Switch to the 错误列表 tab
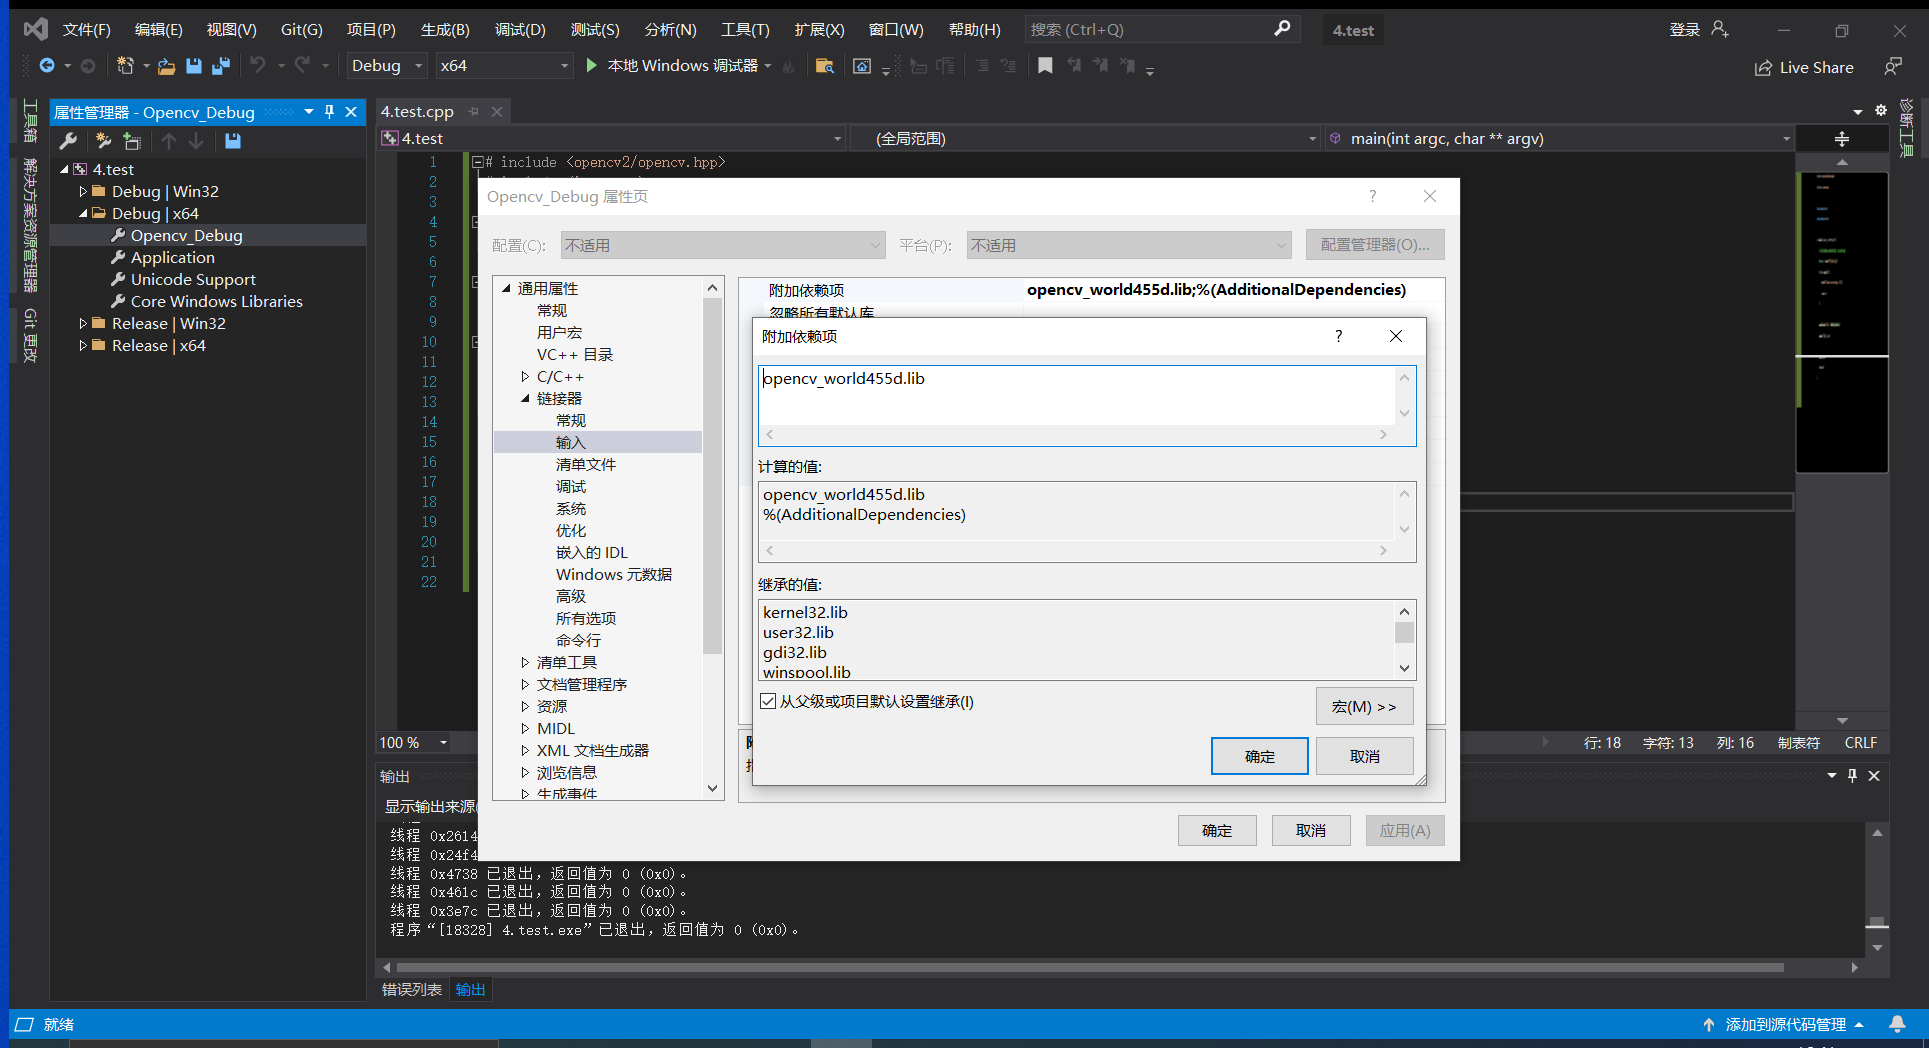Screen dimensions: 1929x1048 pos(410,989)
